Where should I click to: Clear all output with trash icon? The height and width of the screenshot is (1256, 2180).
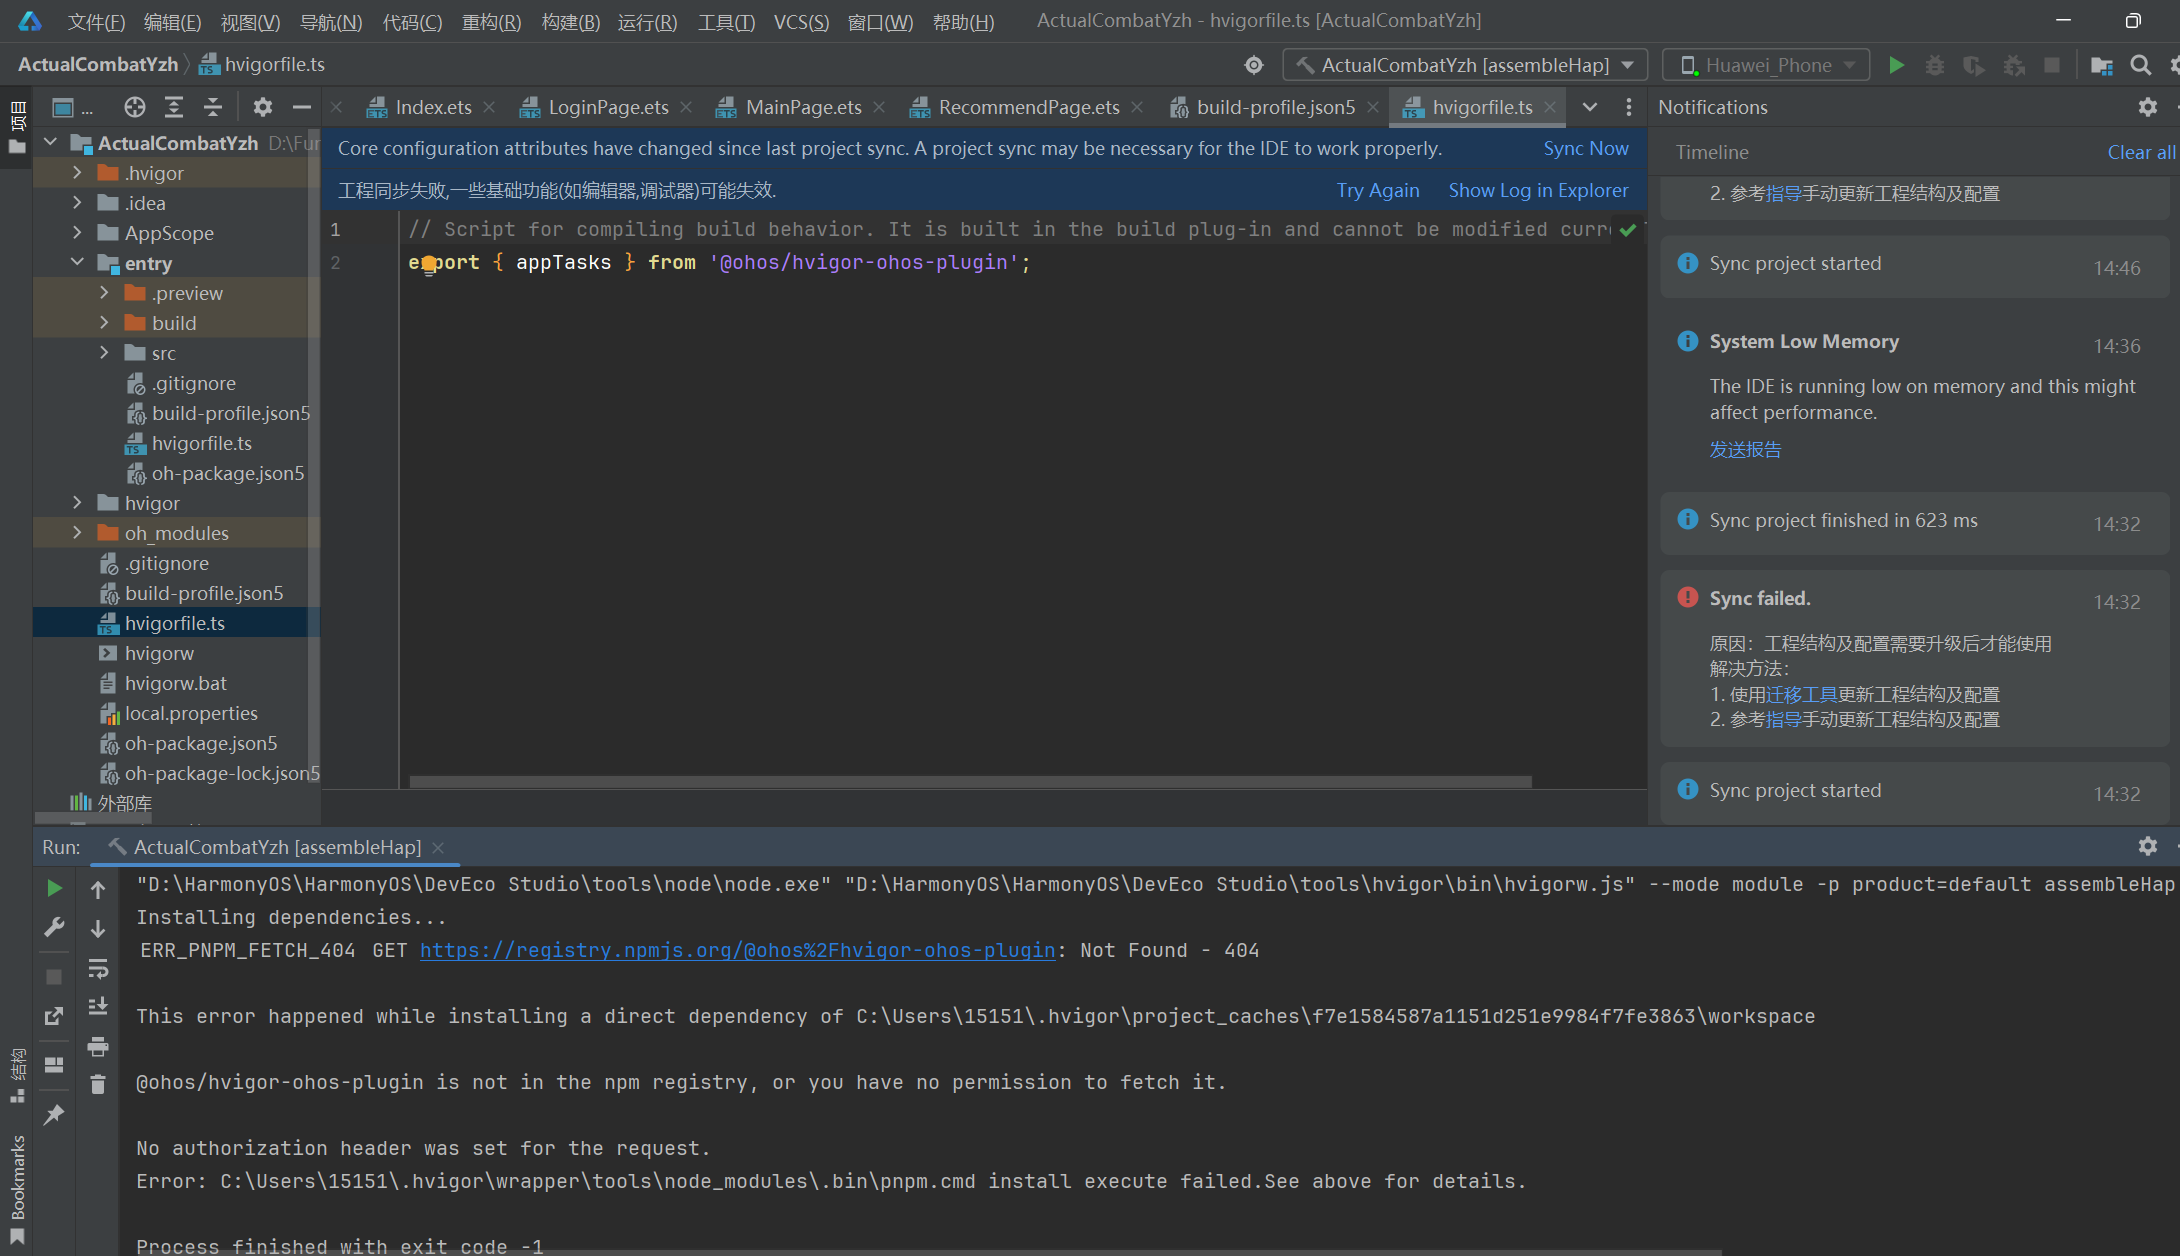point(98,1085)
